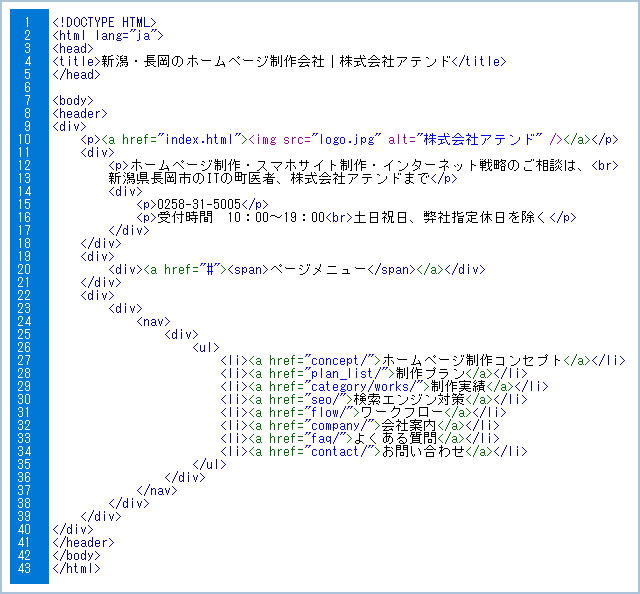
Task: Click the href="contact/" value
Action: 342,452
